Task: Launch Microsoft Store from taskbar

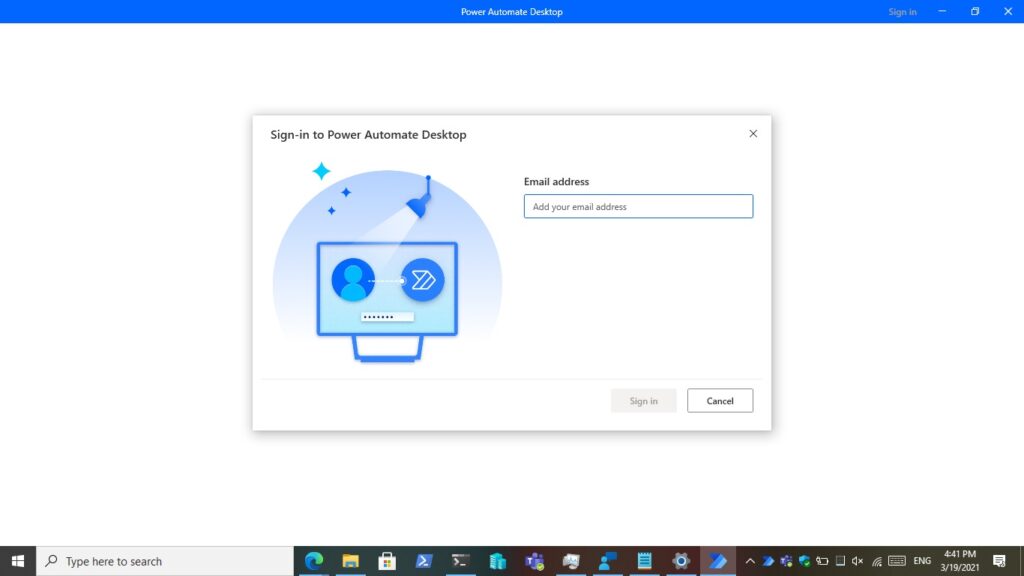Action: click(x=387, y=561)
